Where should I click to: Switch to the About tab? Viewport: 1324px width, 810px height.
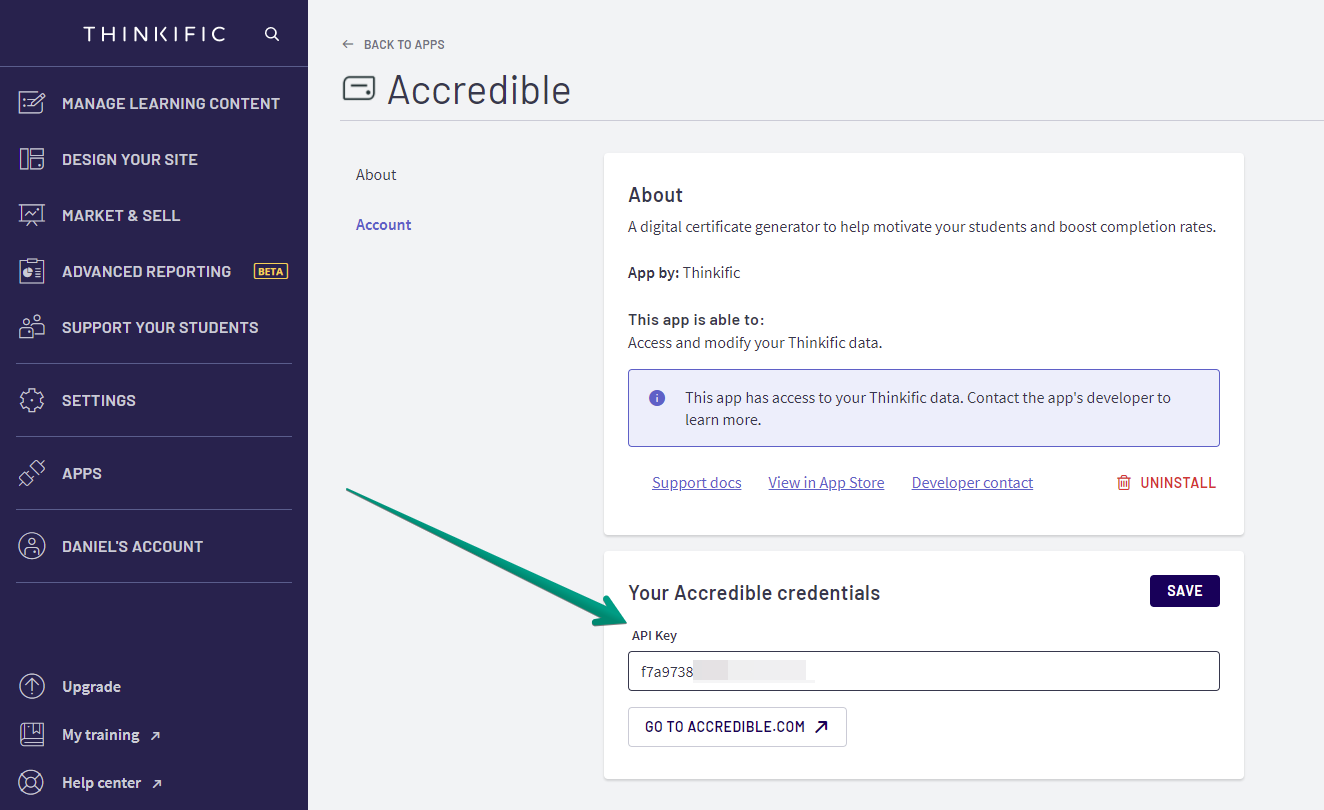click(376, 175)
